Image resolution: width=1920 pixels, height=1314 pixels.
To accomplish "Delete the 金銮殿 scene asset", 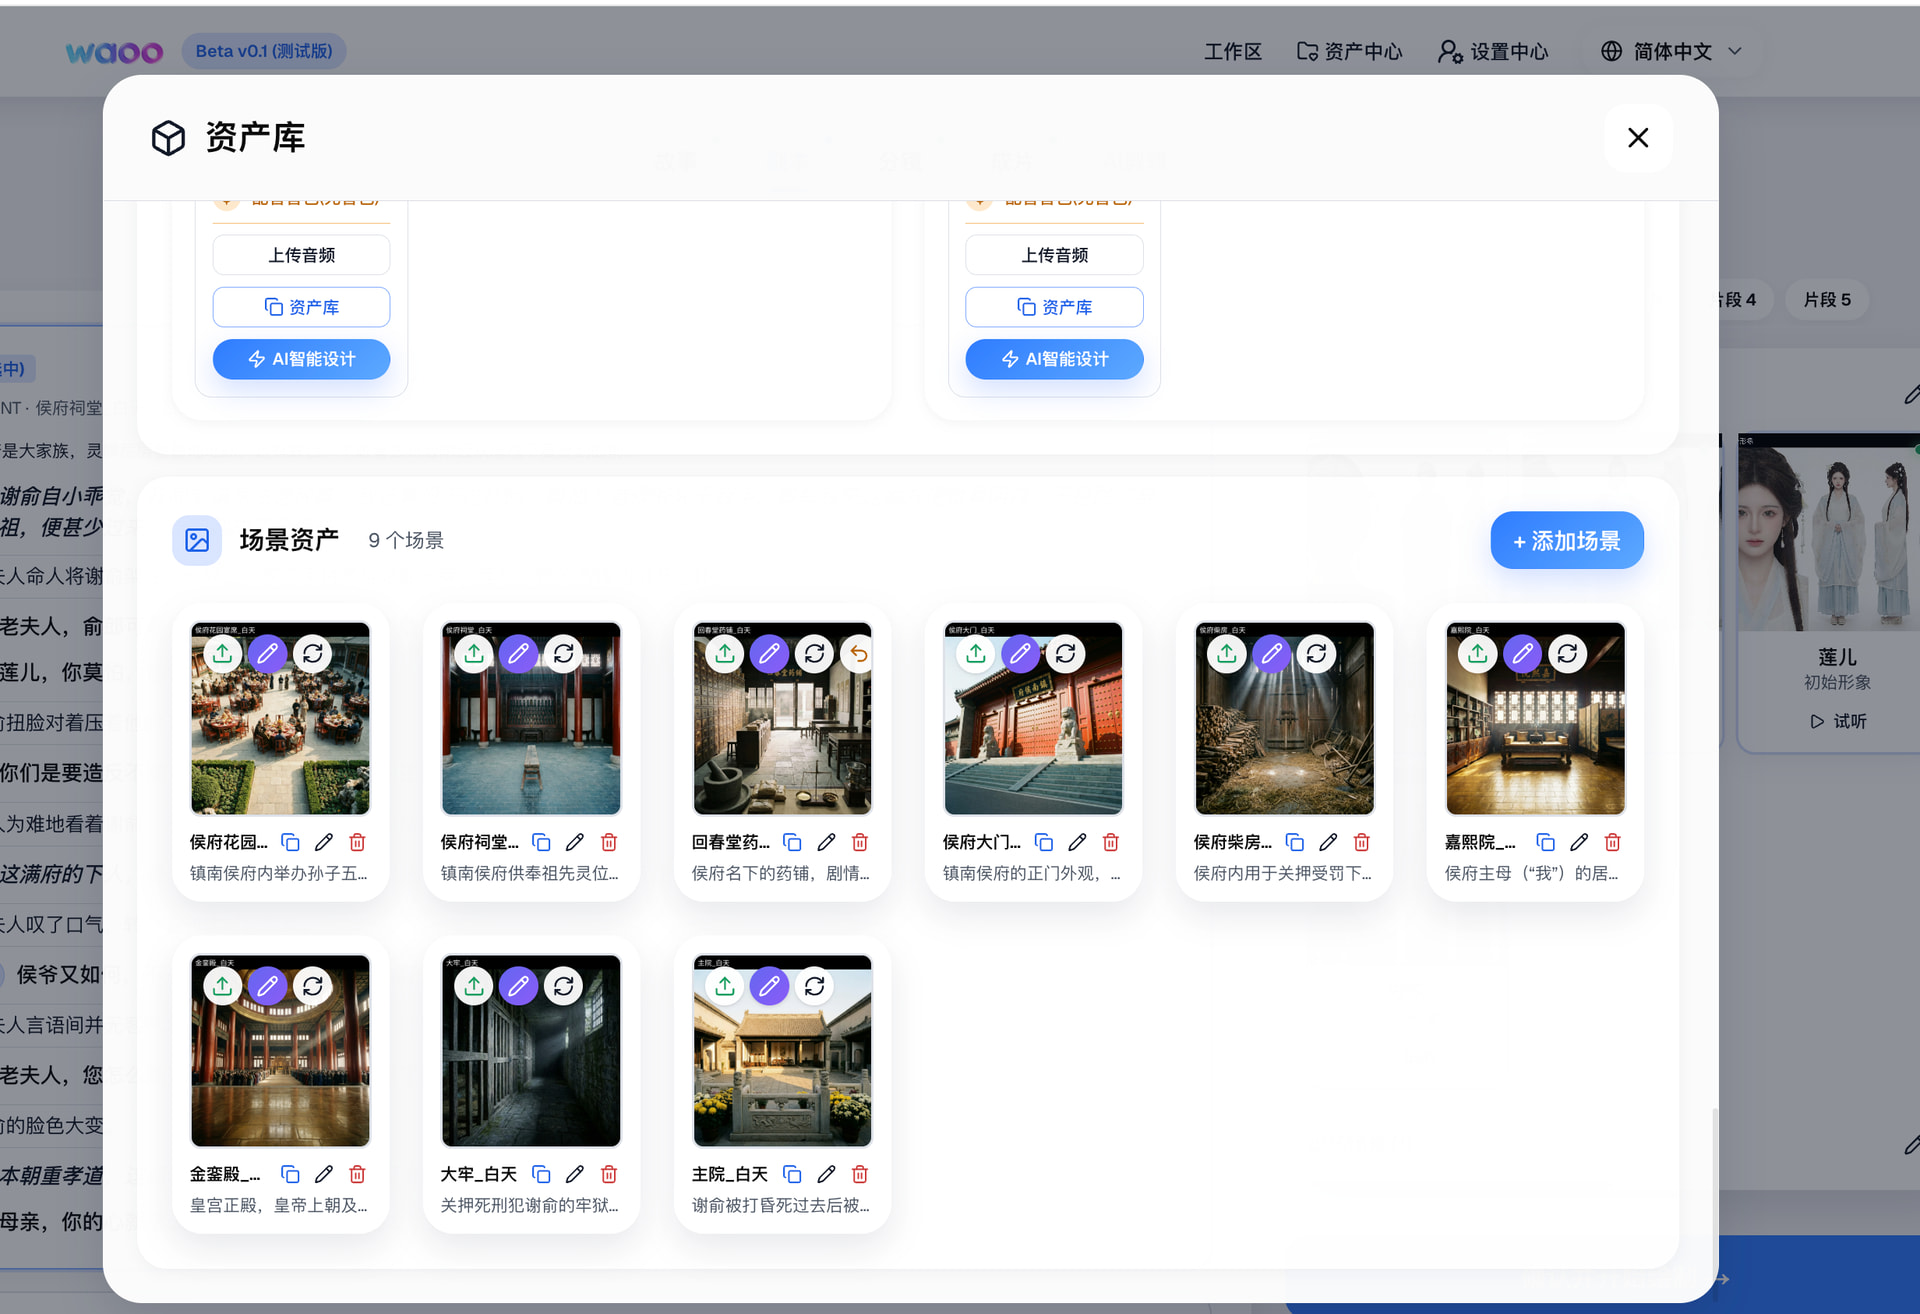I will click(357, 1174).
